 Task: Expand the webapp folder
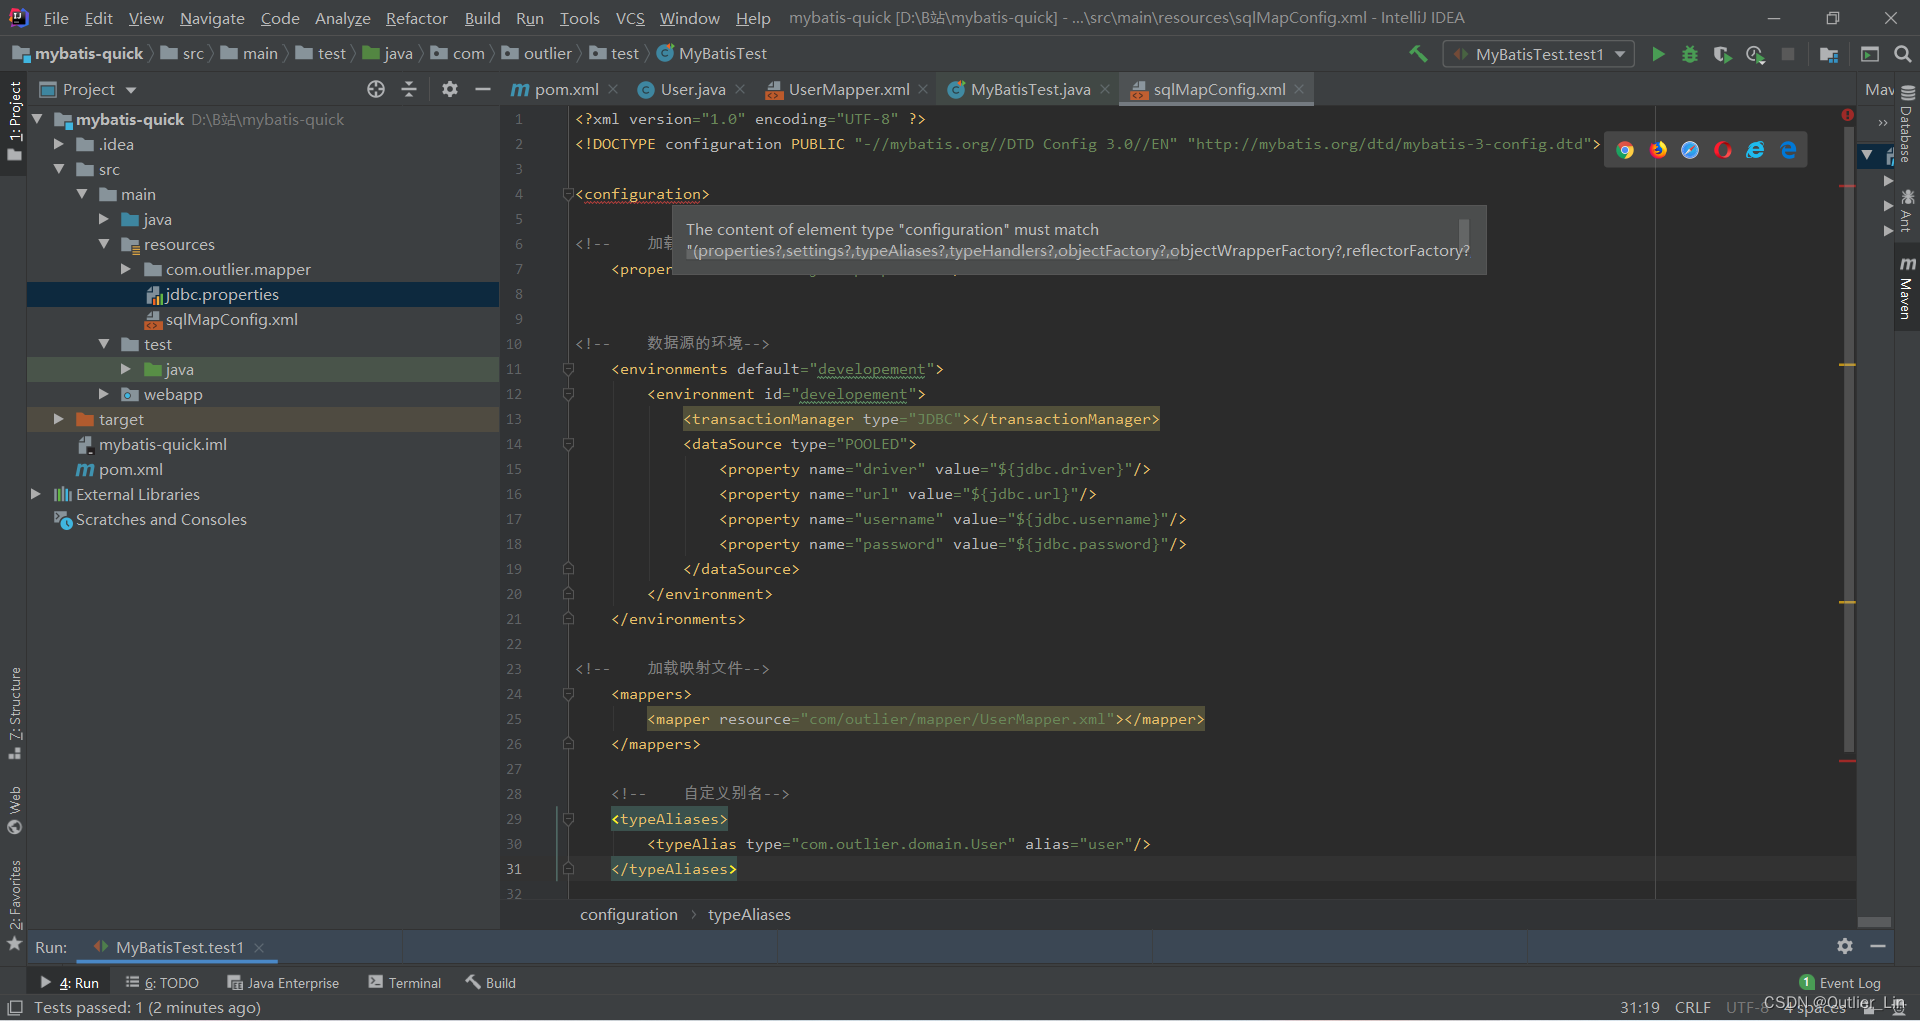104,394
